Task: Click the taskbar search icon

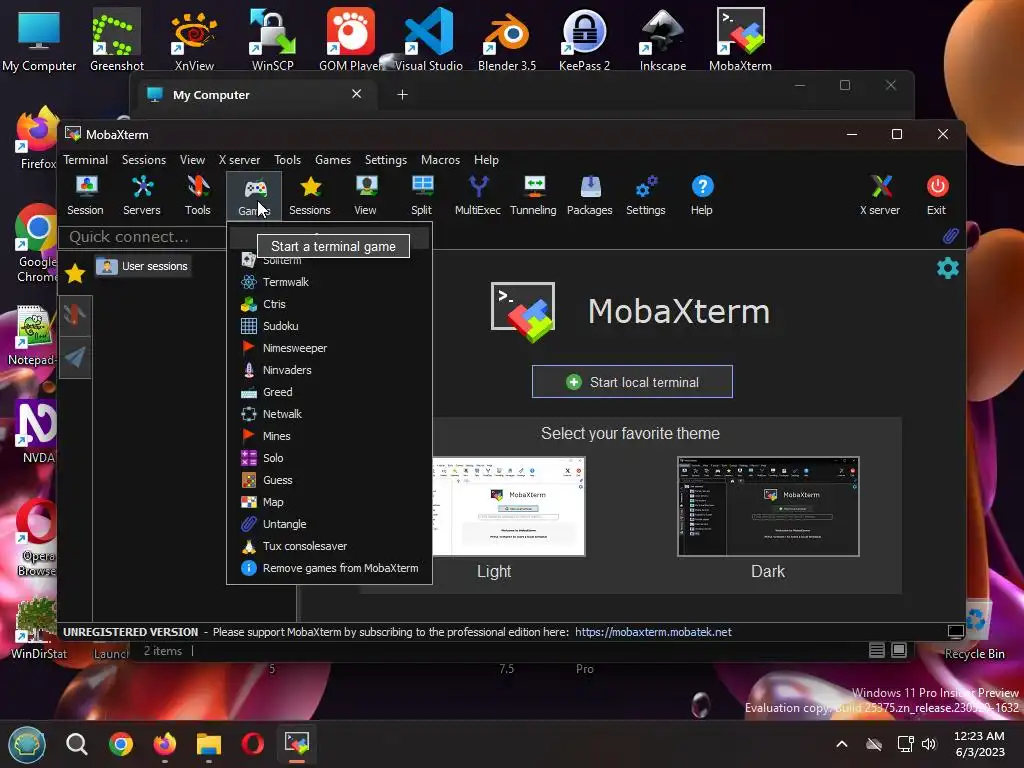Action: coord(76,744)
